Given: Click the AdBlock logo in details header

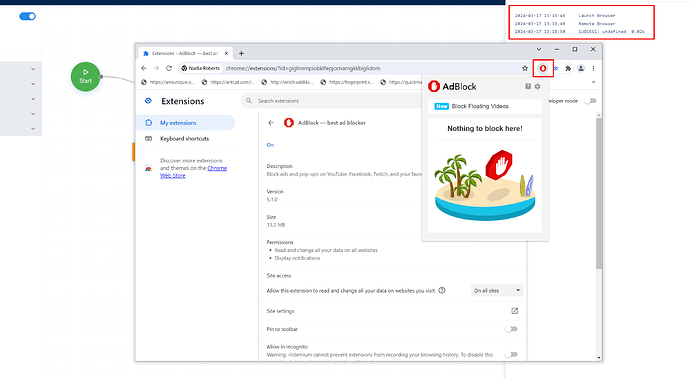Looking at the screenshot, I should [x=289, y=123].
